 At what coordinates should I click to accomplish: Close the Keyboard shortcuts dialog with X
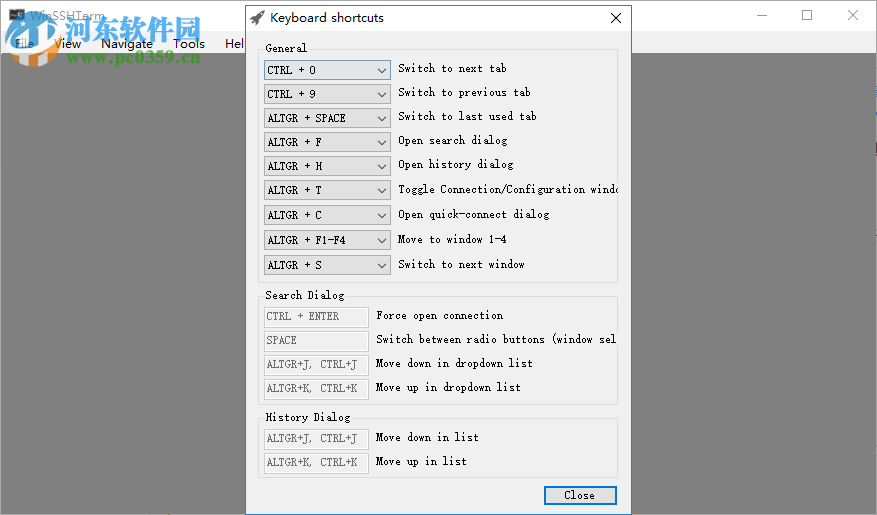tap(616, 18)
